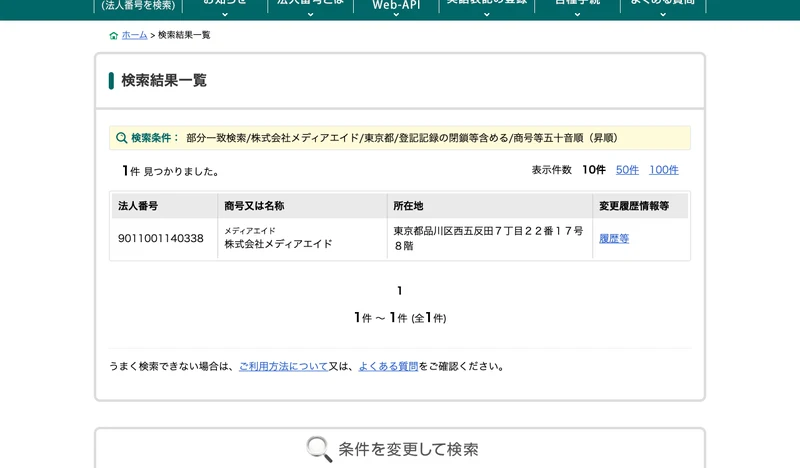Click the large magnifier icon by 条件を変更して検索
800x468 pixels.
(319, 449)
